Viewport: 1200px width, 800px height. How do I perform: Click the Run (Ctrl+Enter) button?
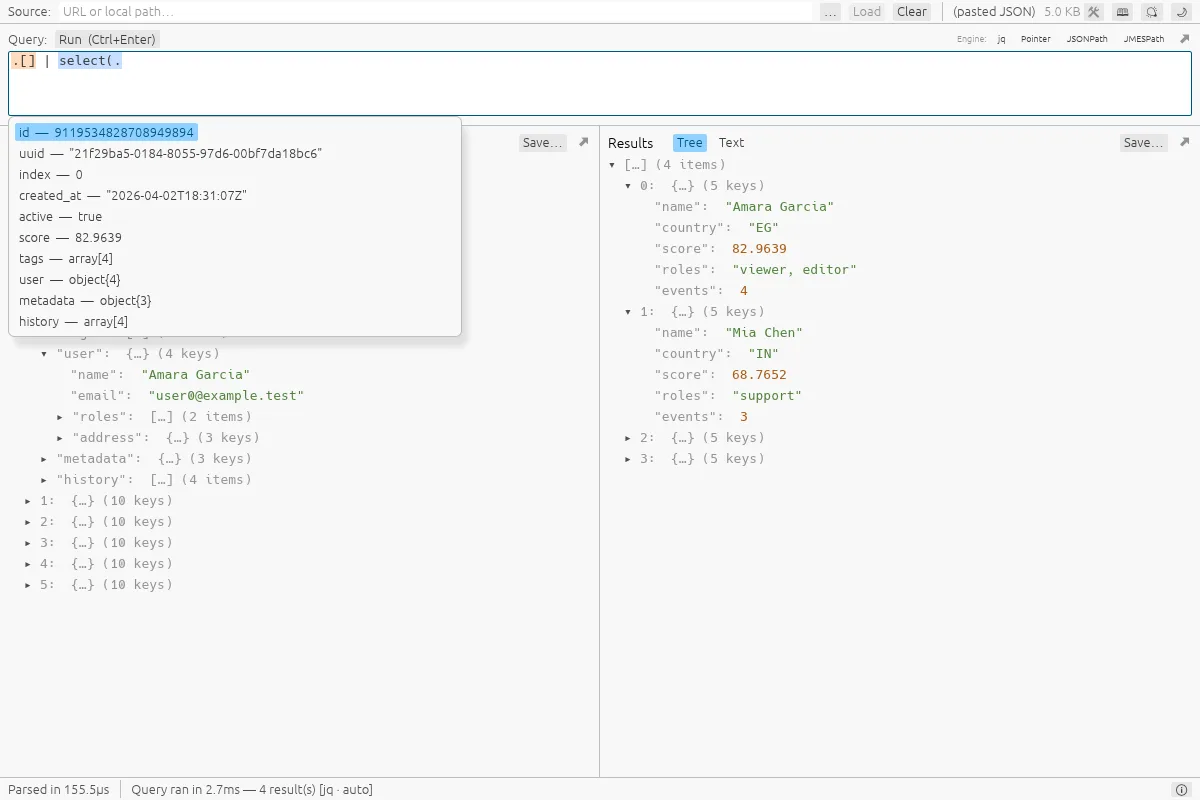(107, 39)
